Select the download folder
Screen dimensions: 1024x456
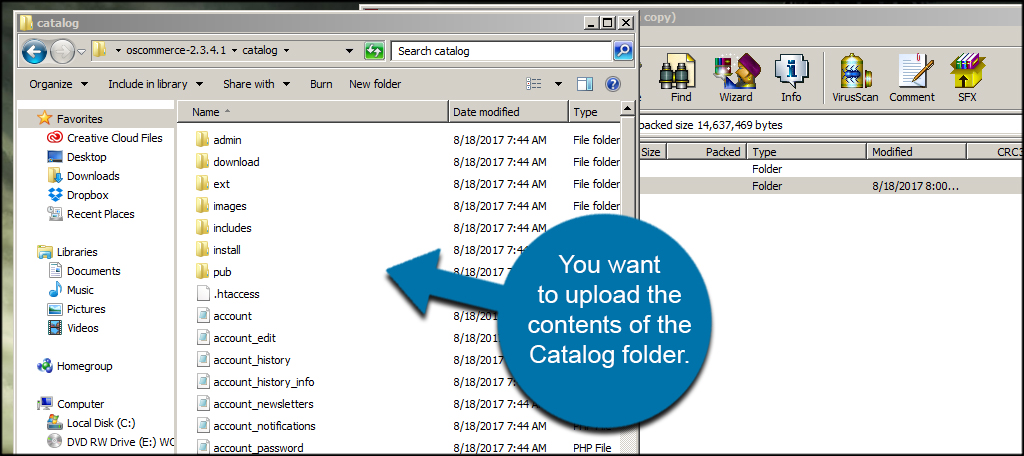pos(227,162)
